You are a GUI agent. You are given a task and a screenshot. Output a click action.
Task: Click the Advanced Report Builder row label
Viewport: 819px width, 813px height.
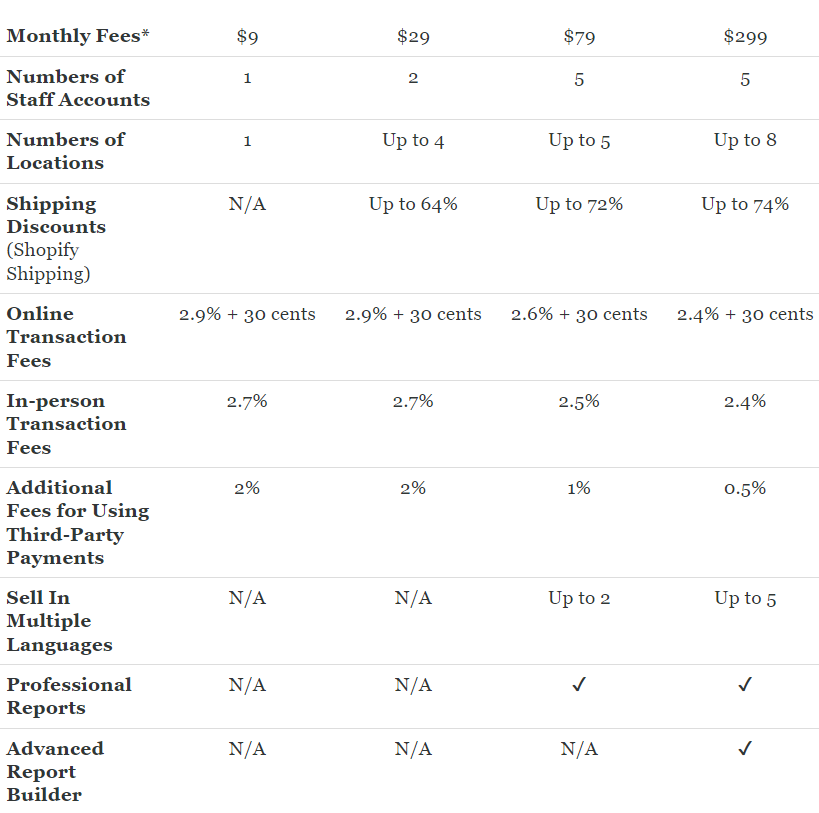point(55,771)
